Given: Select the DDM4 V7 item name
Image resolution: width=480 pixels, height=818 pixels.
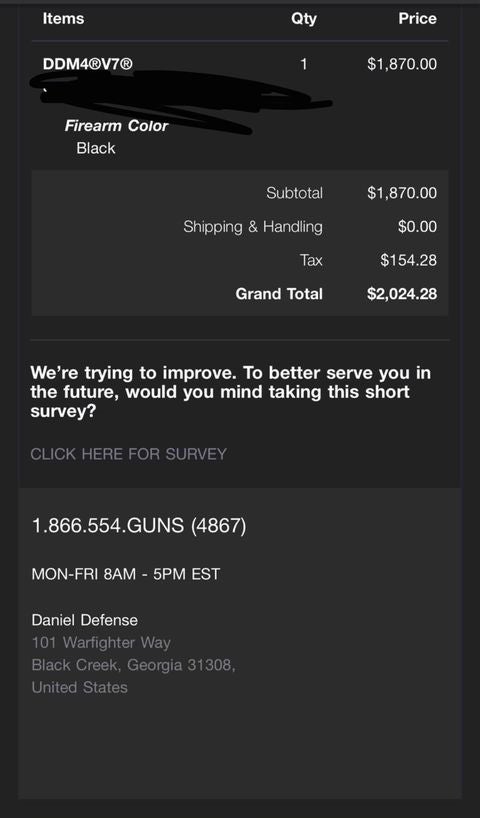Looking at the screenshot, I should click(x=88, y=65).
